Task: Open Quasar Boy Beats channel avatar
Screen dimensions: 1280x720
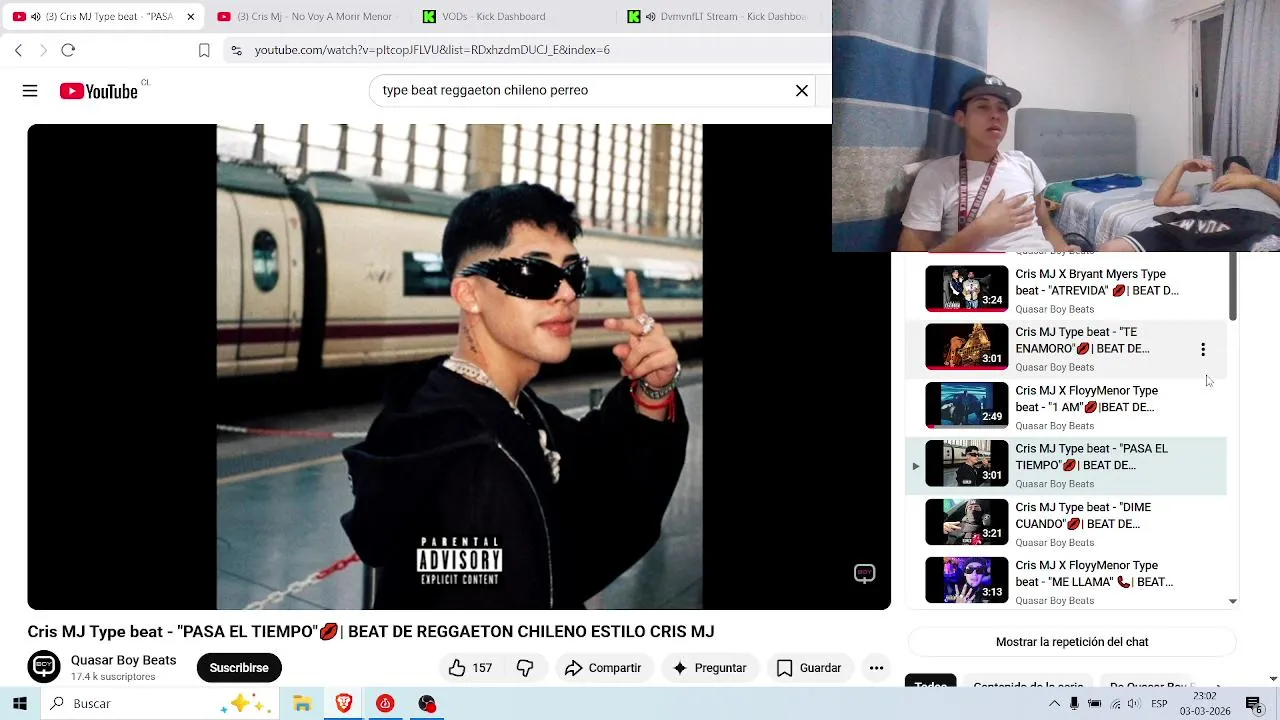Action: click(x=44, y=667)
